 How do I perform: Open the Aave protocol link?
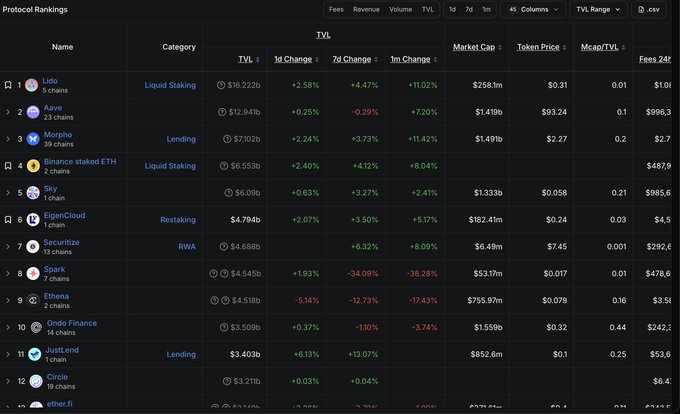pos(53,108)
